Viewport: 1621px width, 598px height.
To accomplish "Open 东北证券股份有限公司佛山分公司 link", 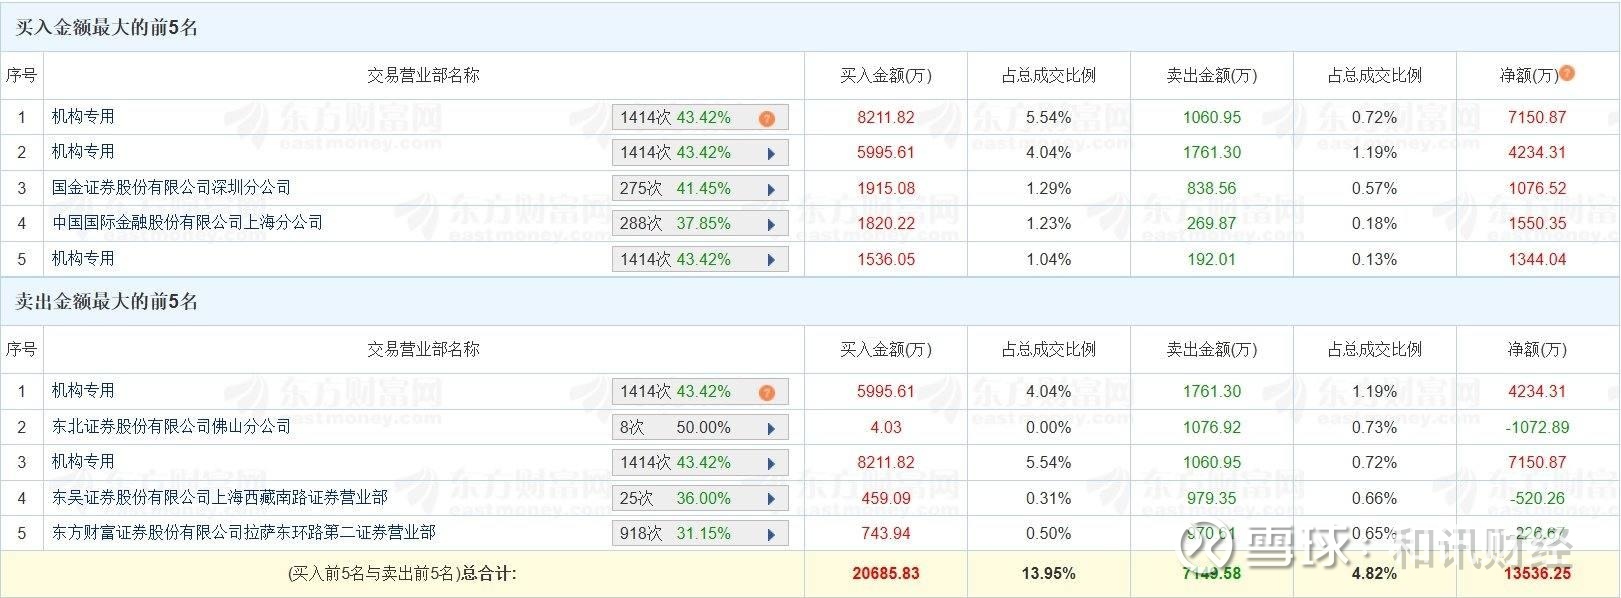I will click(171, 426).
